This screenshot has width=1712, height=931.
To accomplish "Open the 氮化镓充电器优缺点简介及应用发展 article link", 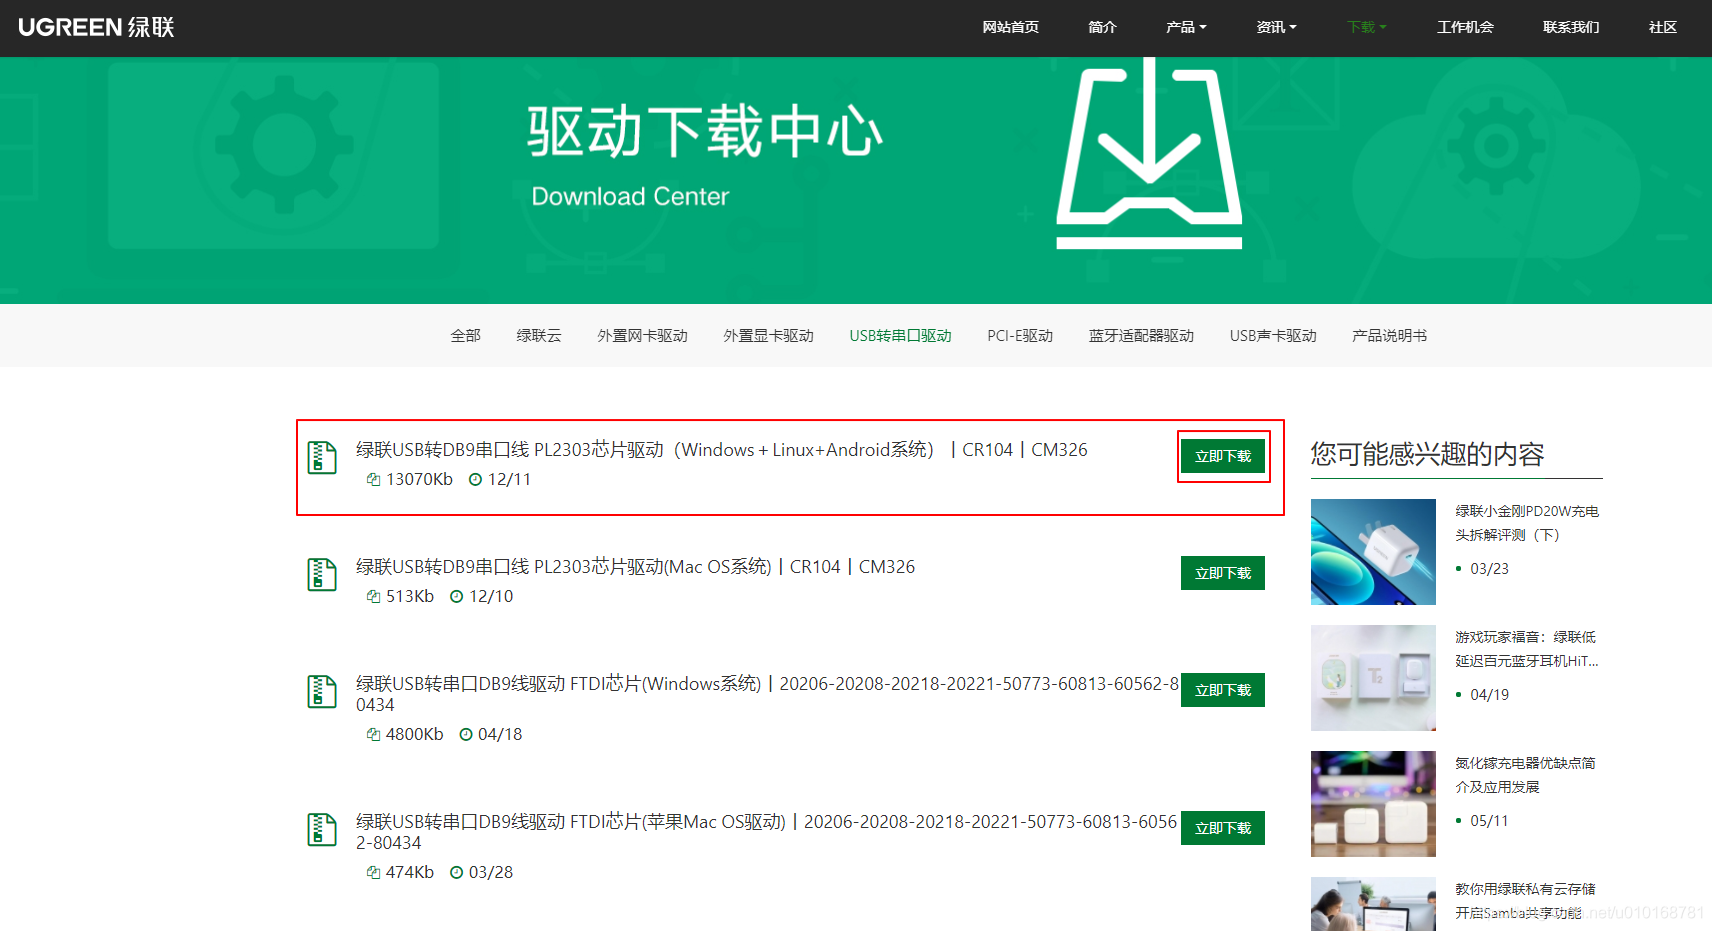I will [1525, 775].
